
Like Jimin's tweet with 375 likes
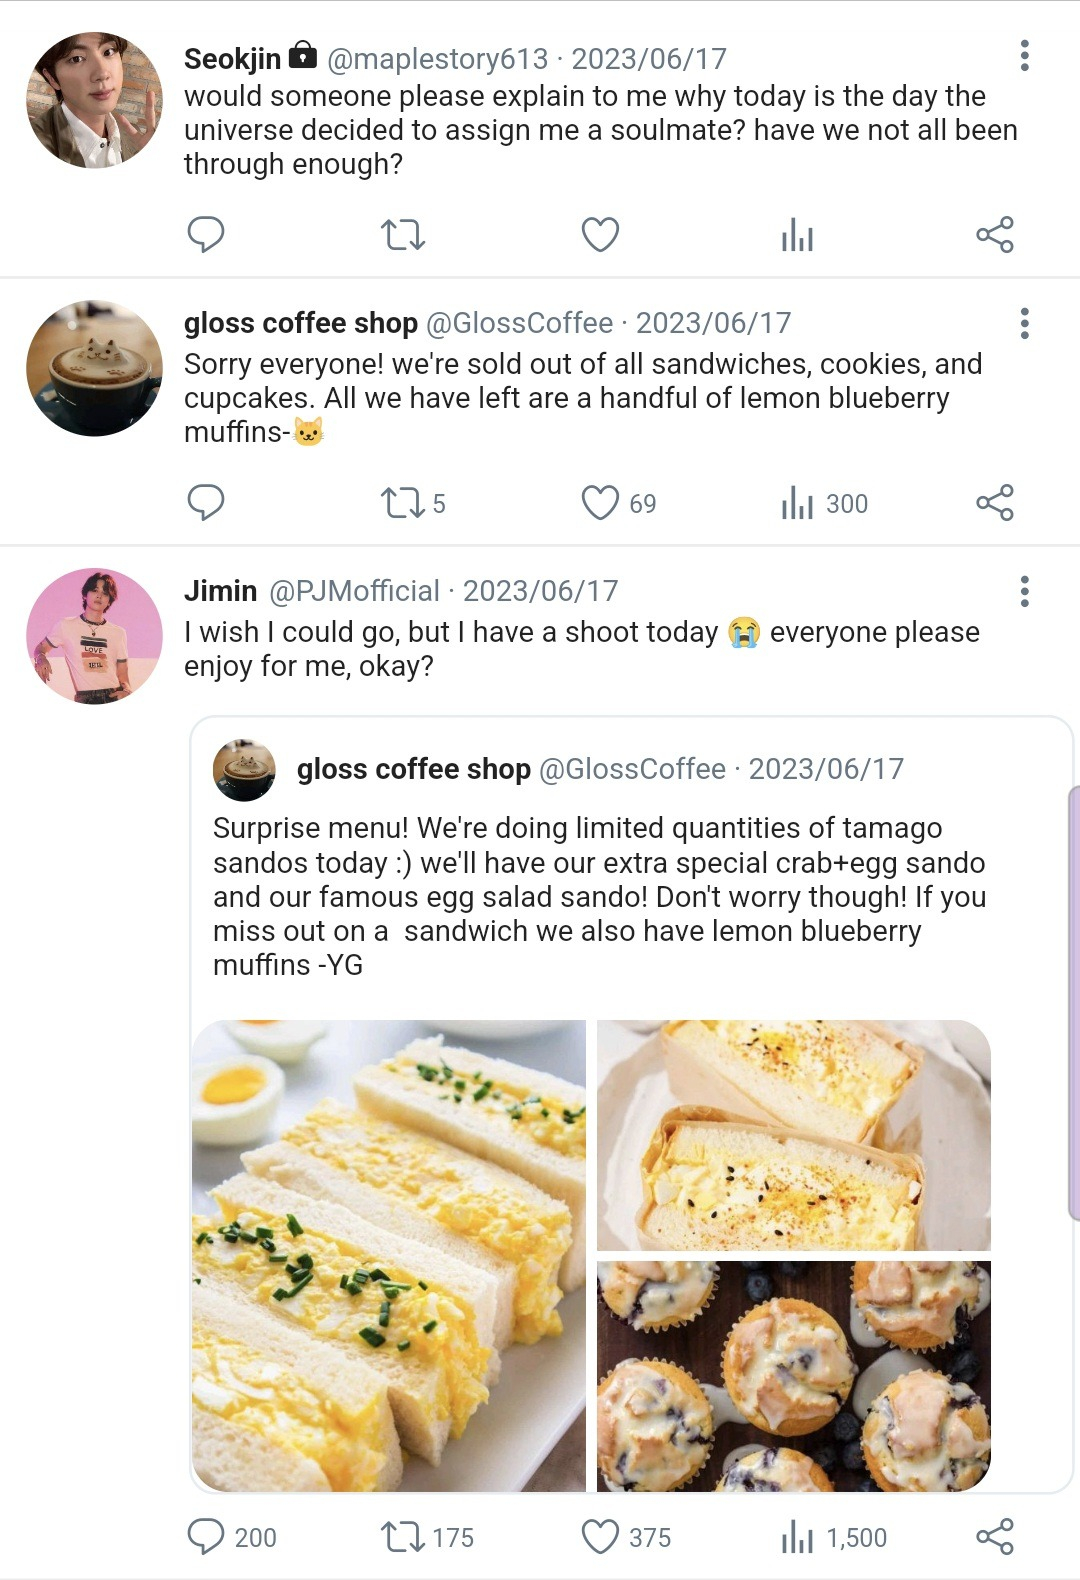[600, 1537]
